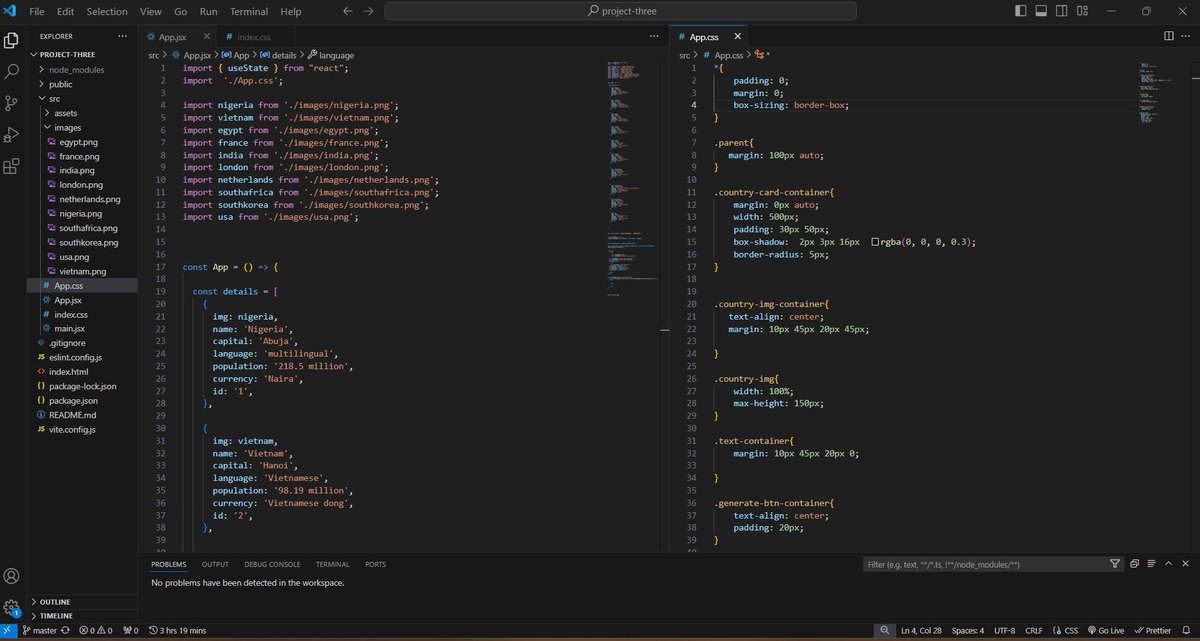Click split editor right icon

pos(1171,37)
